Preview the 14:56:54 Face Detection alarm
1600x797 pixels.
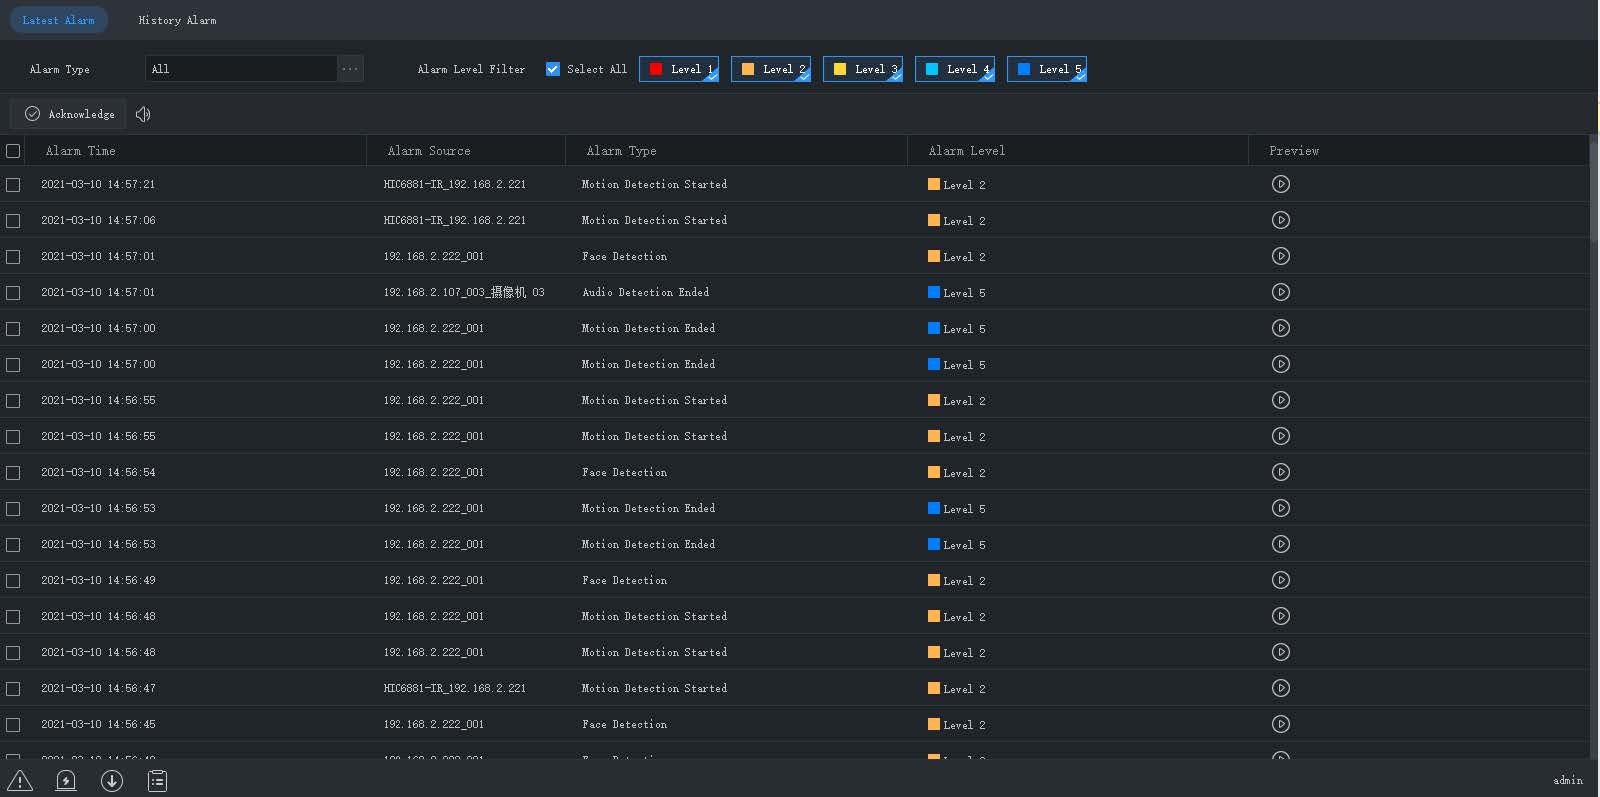click(1281, 472)
